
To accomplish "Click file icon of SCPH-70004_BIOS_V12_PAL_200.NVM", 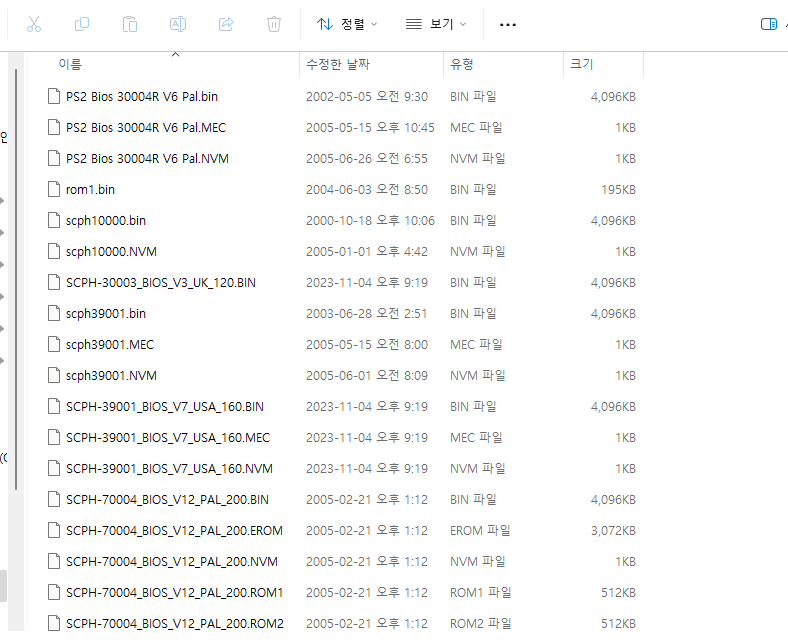I will point(54,562).
